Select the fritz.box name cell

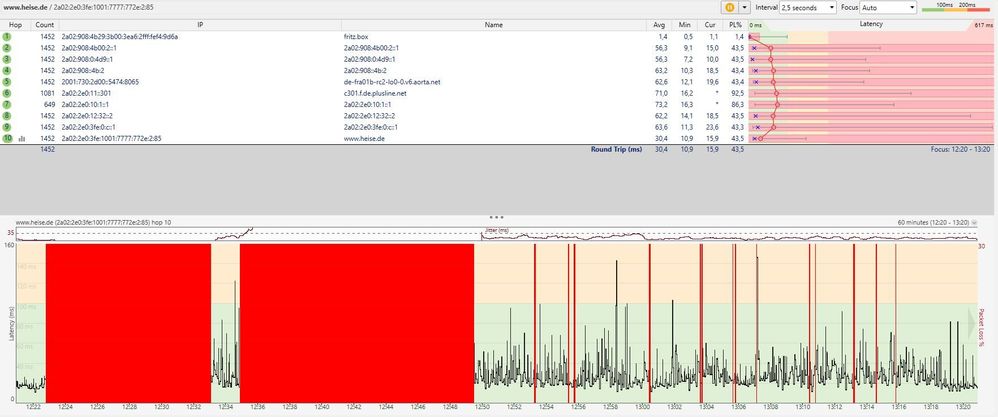pyautogui.click(x=355, y=37)
